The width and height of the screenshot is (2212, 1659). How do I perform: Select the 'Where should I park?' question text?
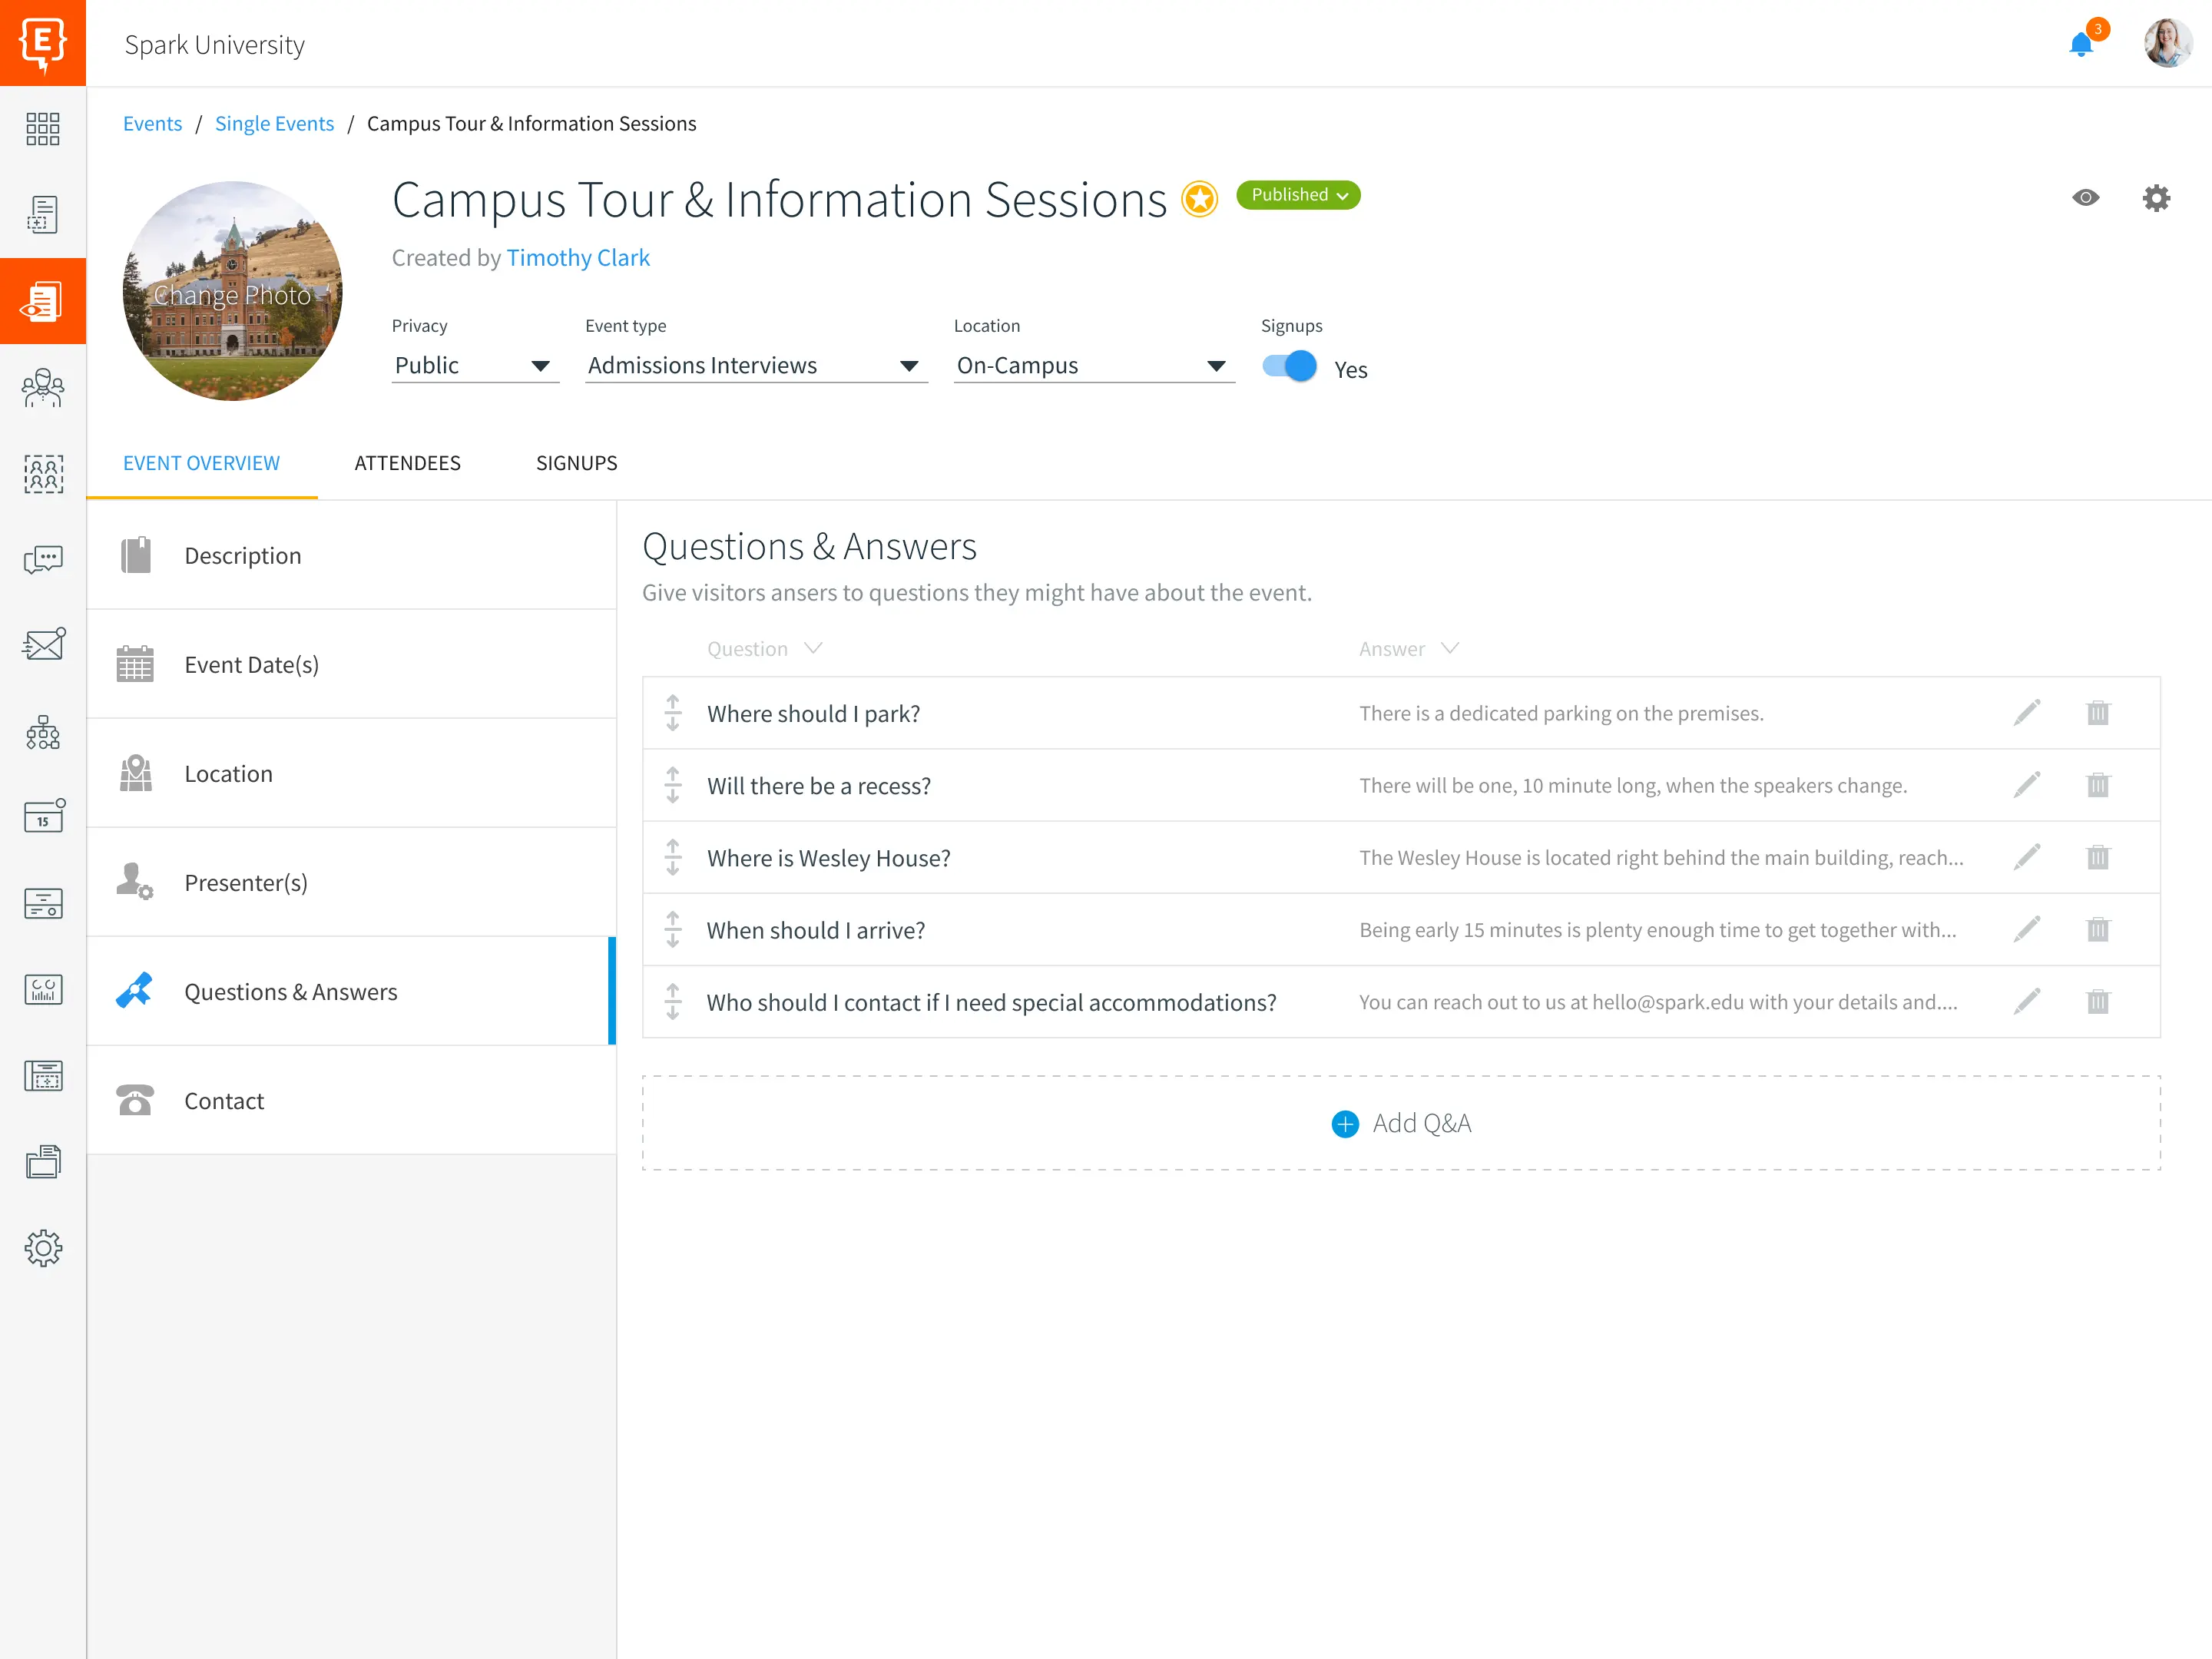click(813, 714)
